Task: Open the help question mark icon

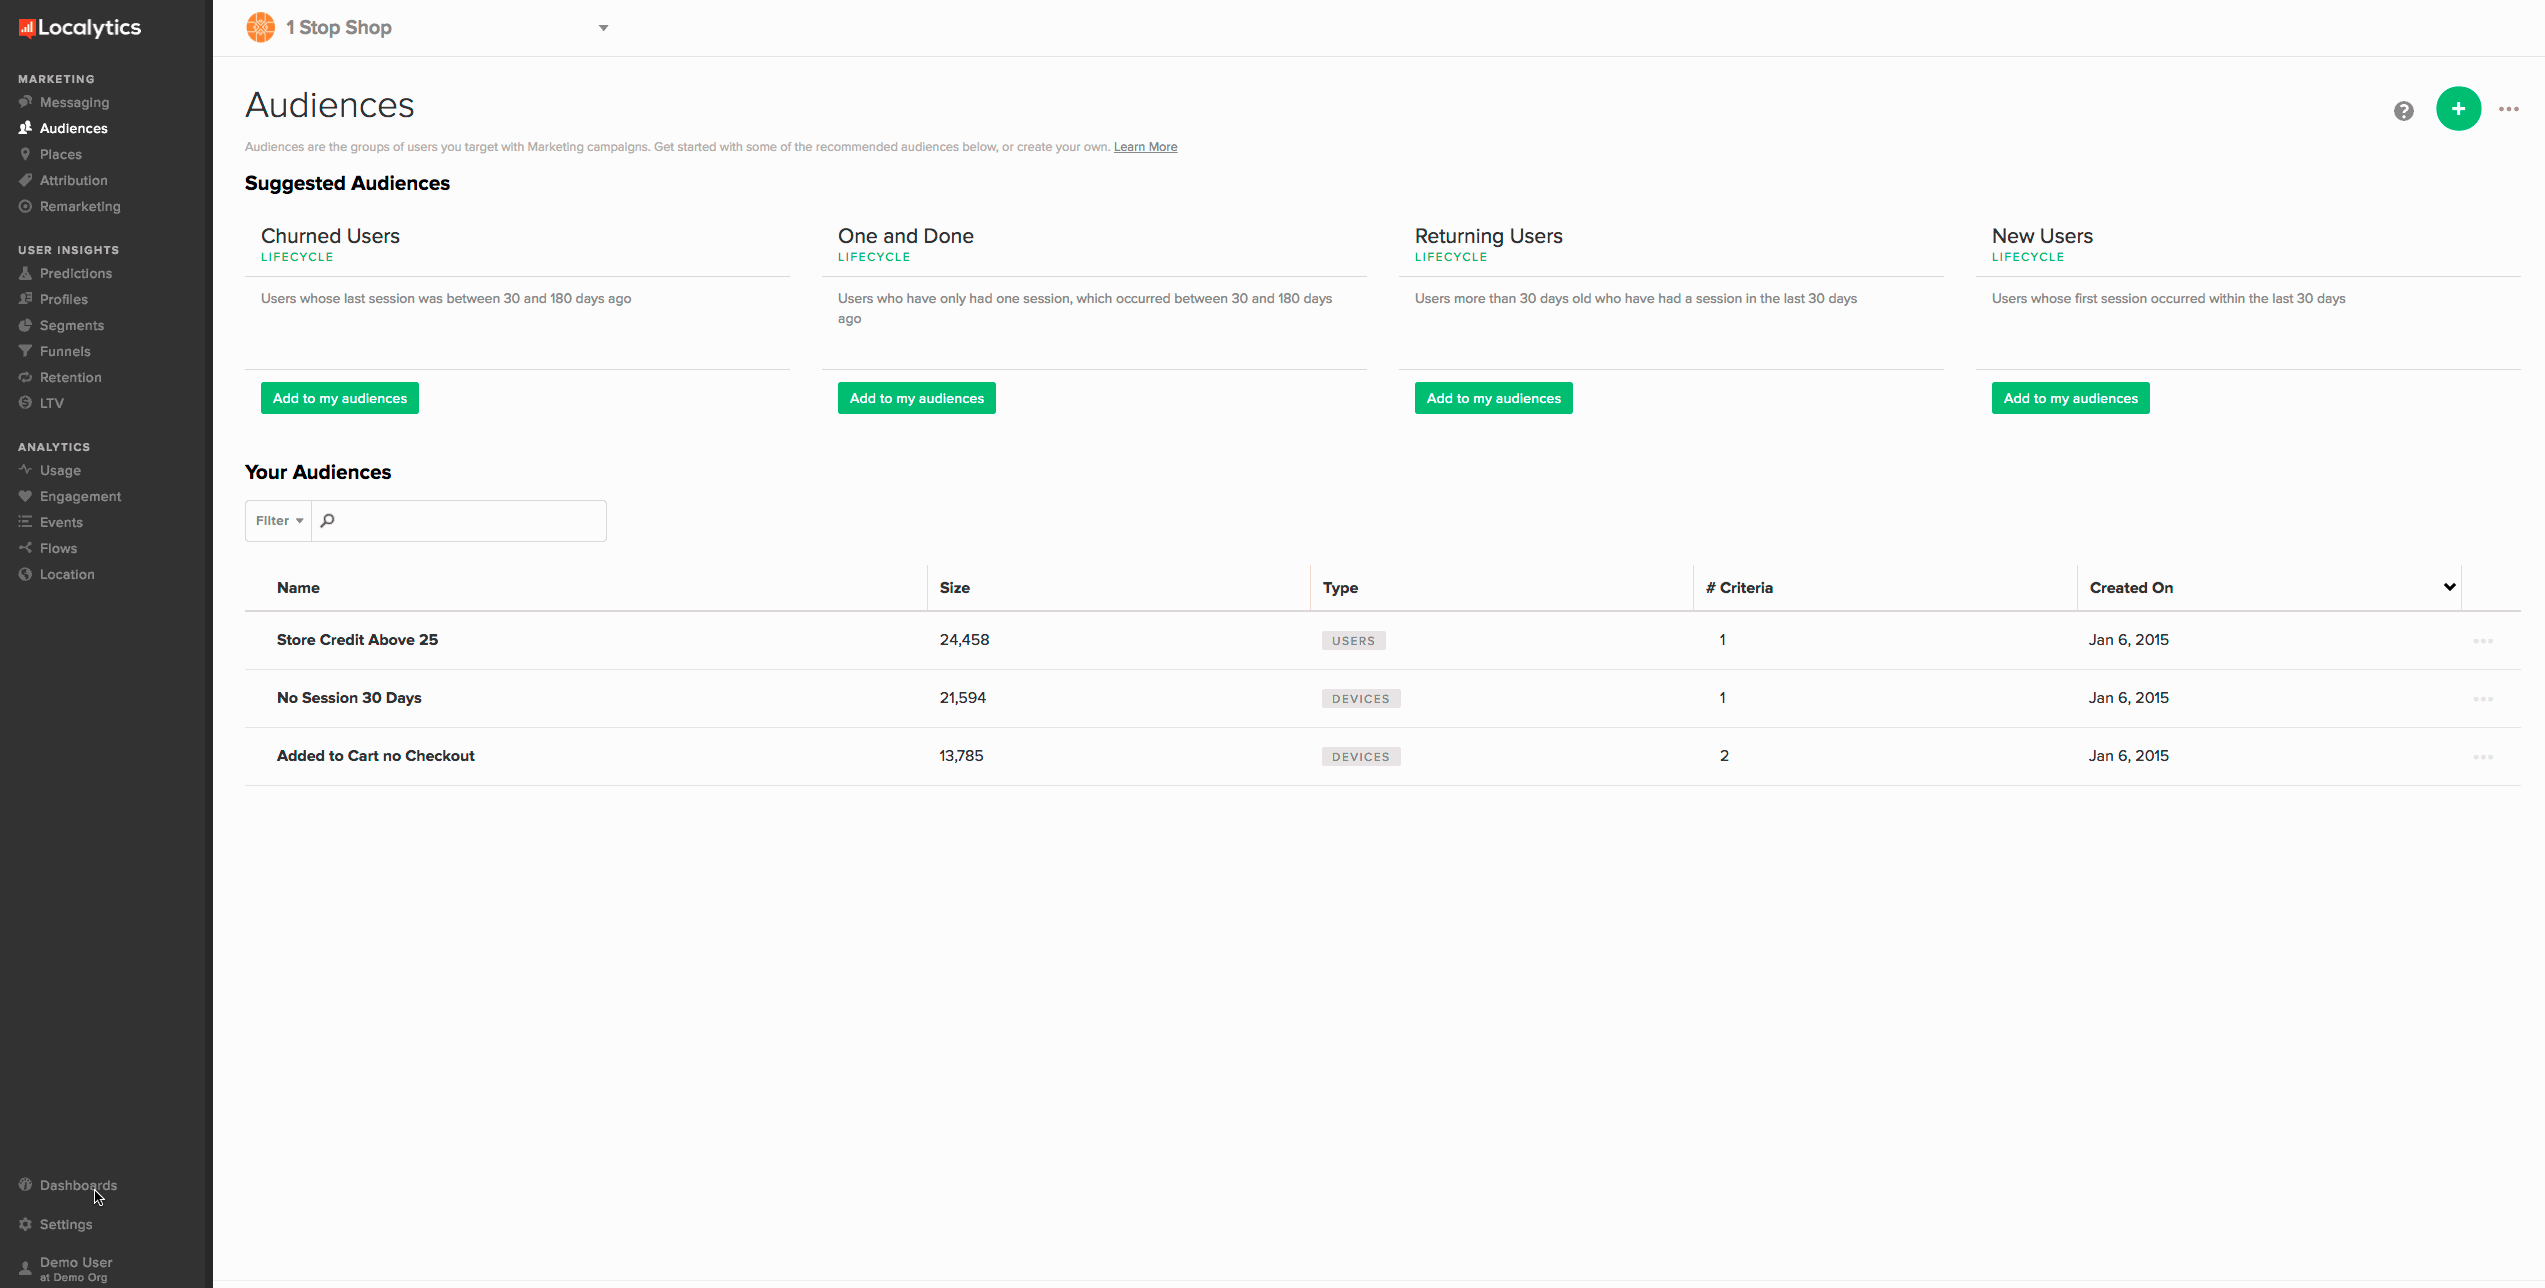Action: tap(2404, 111)
